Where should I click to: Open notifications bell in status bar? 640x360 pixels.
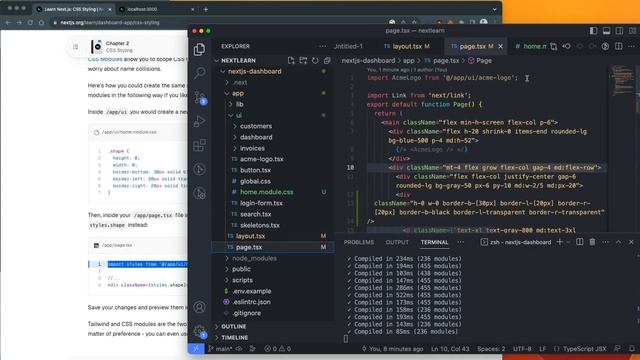[632, 349]
